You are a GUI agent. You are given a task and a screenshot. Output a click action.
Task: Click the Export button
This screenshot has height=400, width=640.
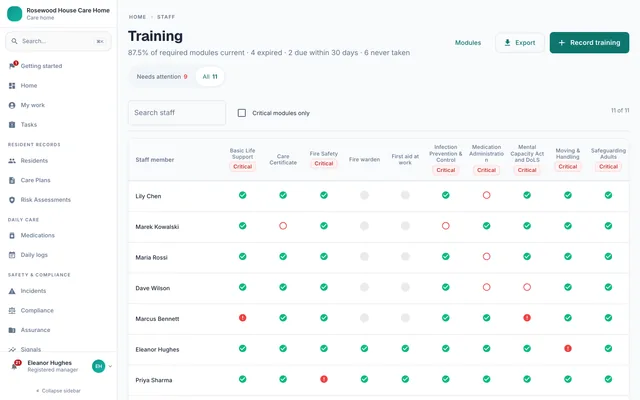(x=520, y=43)
